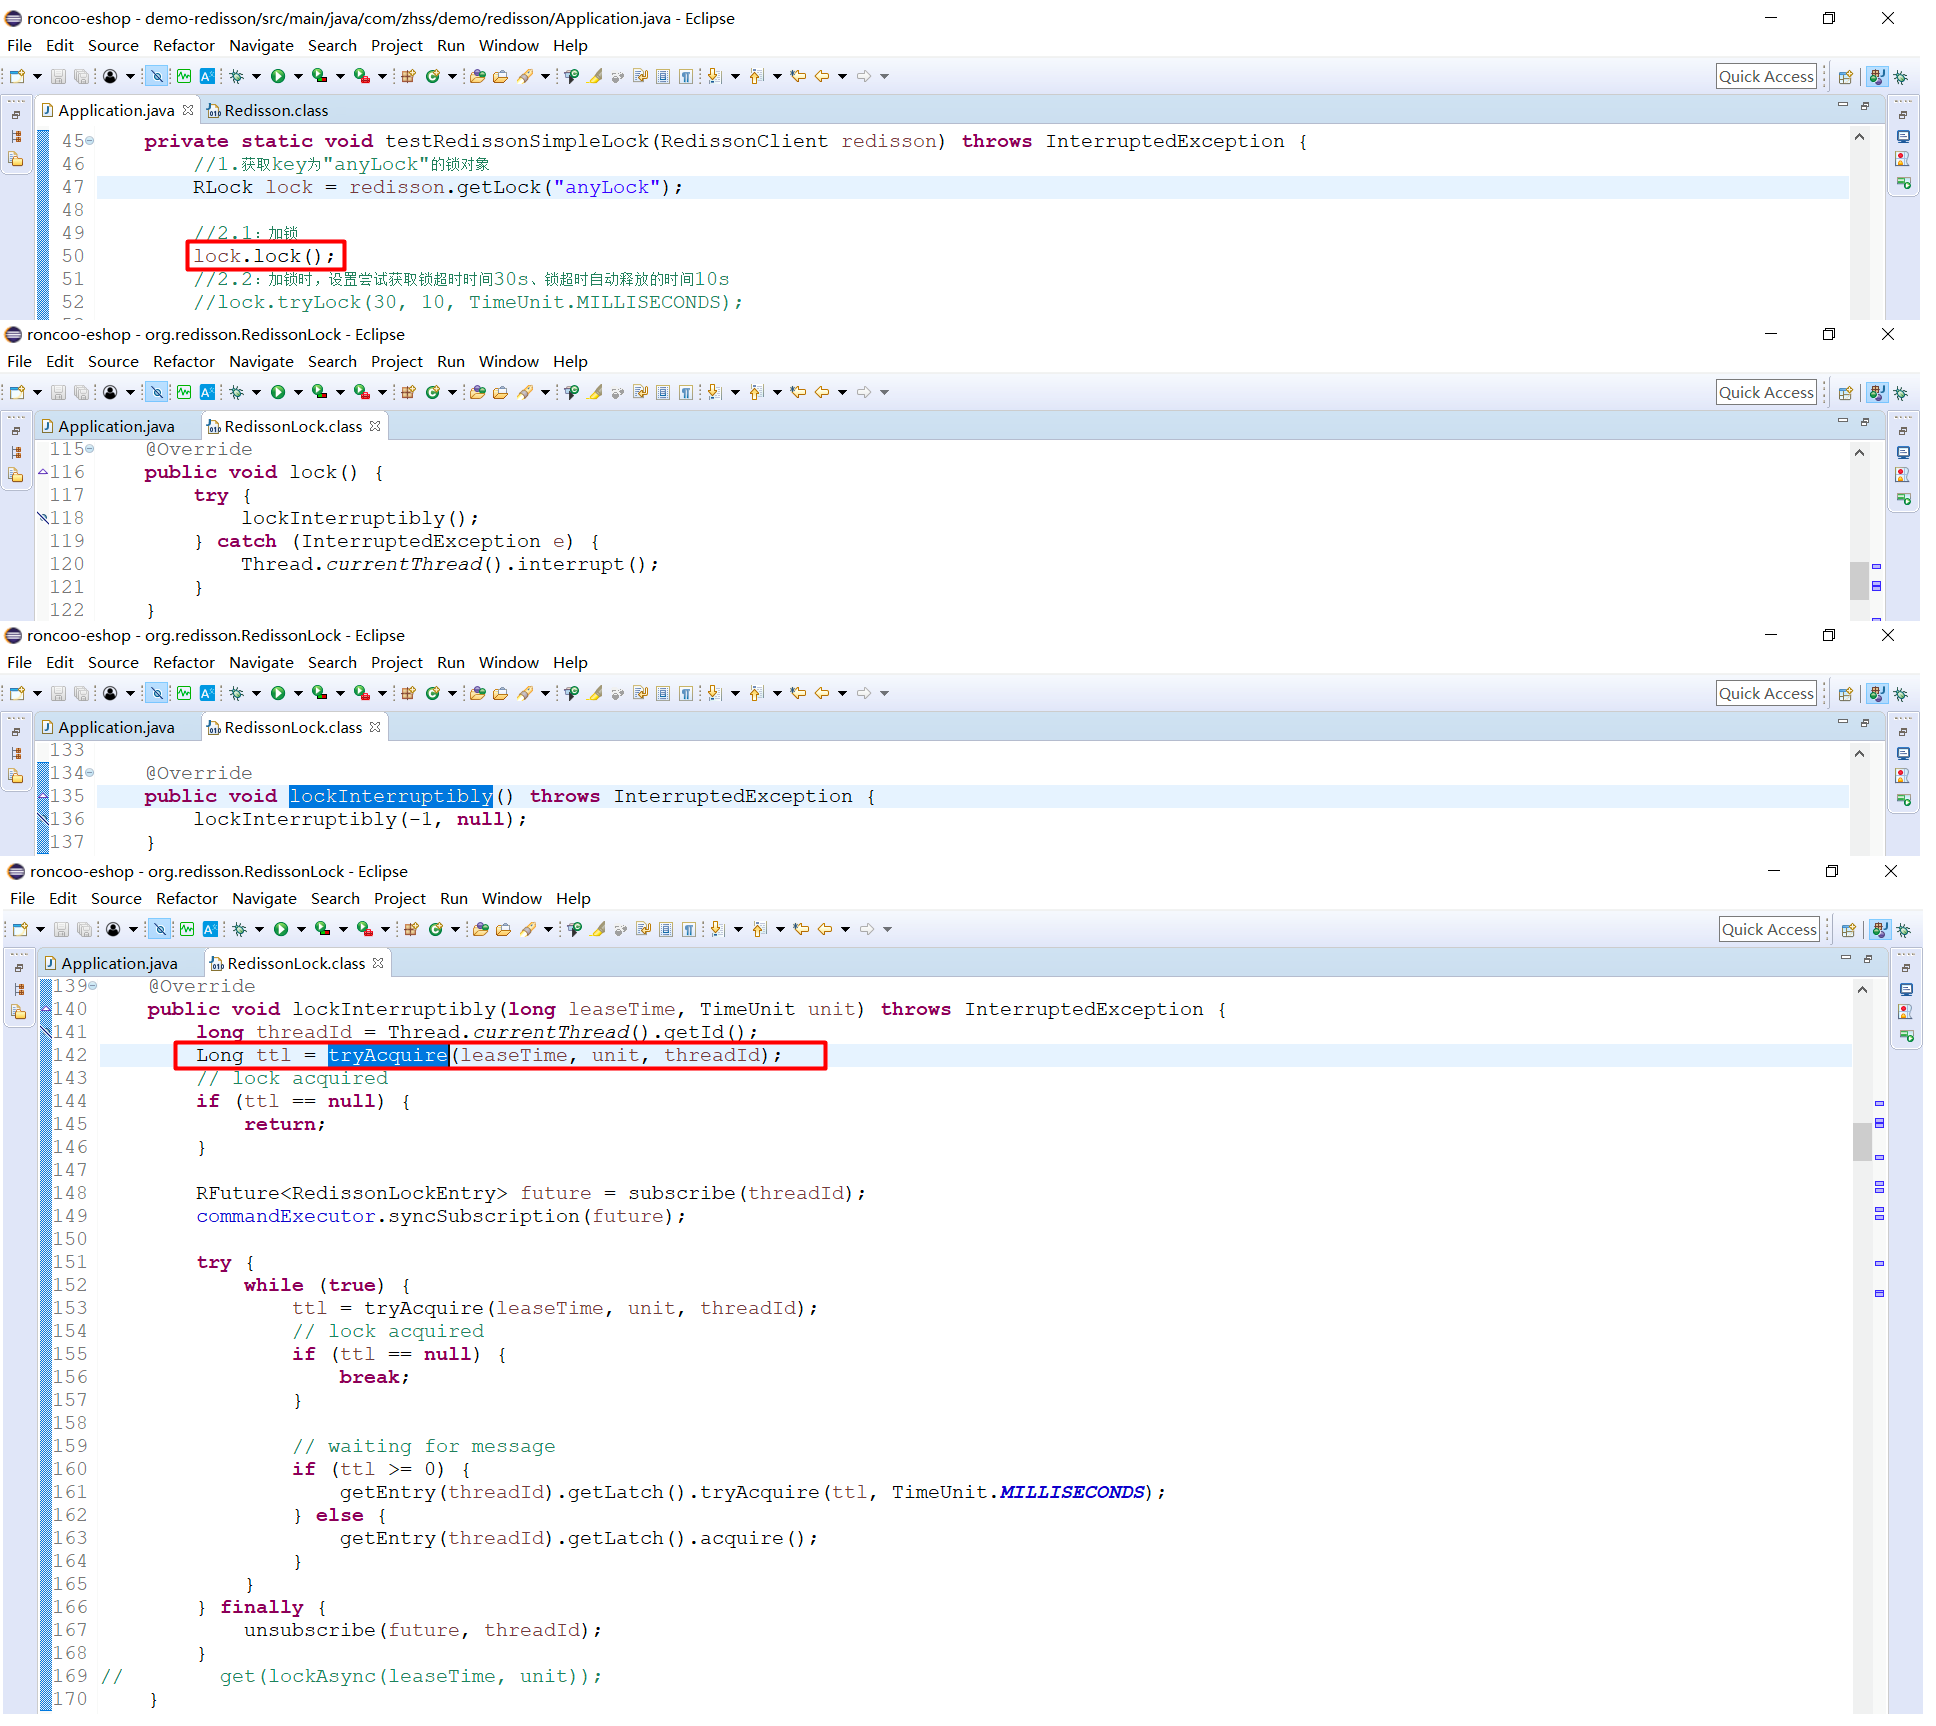Restore the left trim view in the Application.java window
Screen dimensions: 1936x1726
(16, 114)
